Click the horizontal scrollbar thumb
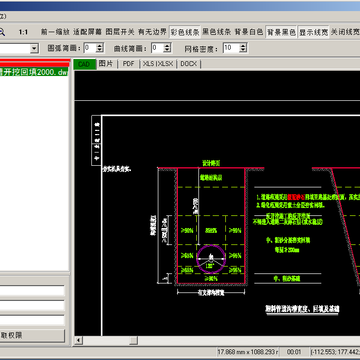 click(x=134, y=340)
